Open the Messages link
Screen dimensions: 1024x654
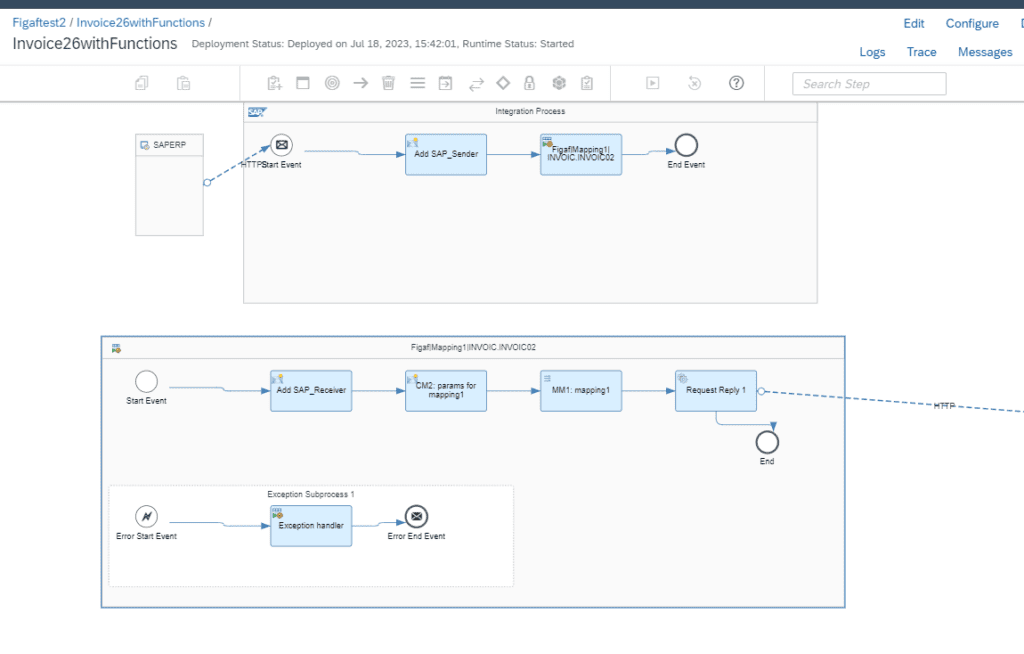click(985, 52)
